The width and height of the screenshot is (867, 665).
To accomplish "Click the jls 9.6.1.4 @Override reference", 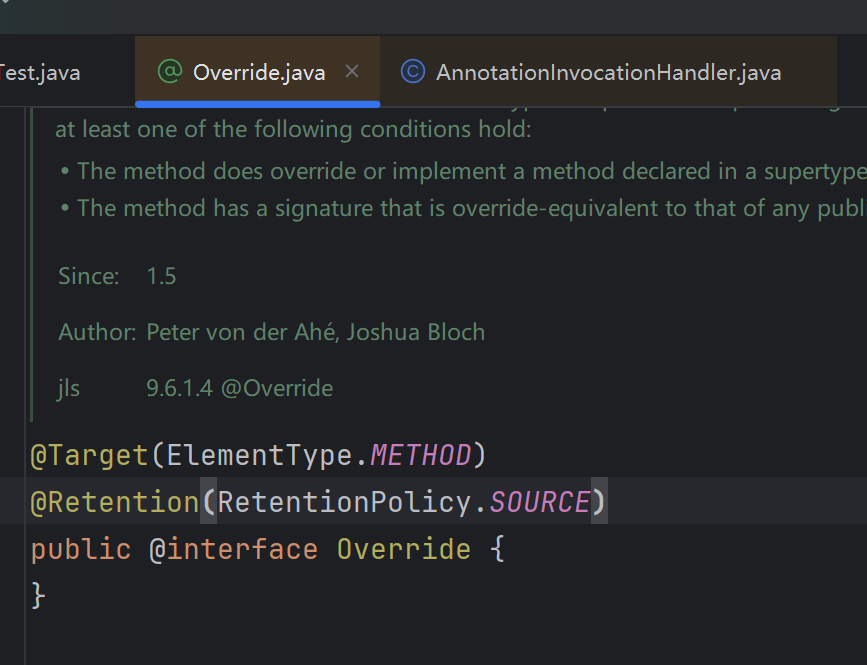I will (239, 388).
